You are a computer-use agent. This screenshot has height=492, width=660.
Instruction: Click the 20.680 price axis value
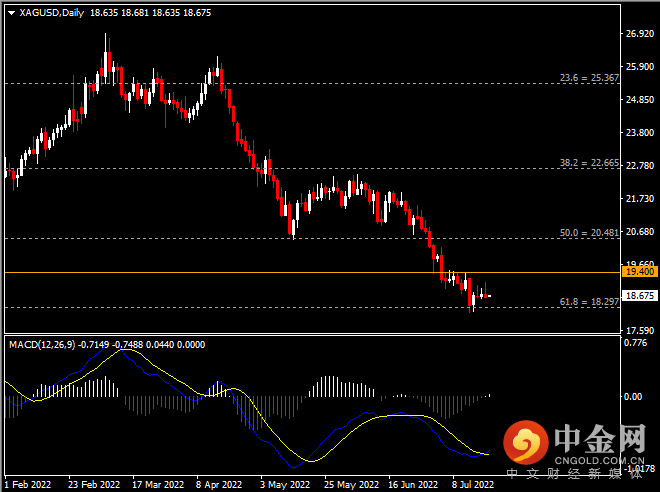(x=640, y=232)
